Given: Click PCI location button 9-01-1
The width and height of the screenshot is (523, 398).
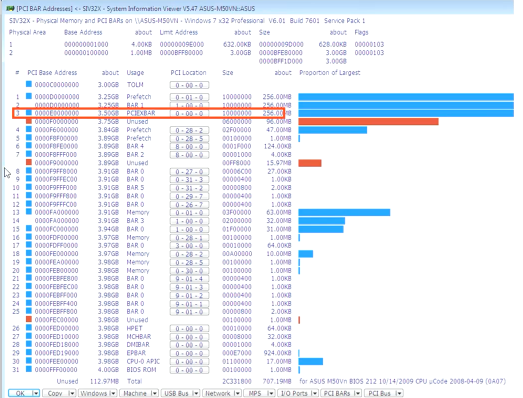Looking at the screenshot, I should tap(189, 304).
